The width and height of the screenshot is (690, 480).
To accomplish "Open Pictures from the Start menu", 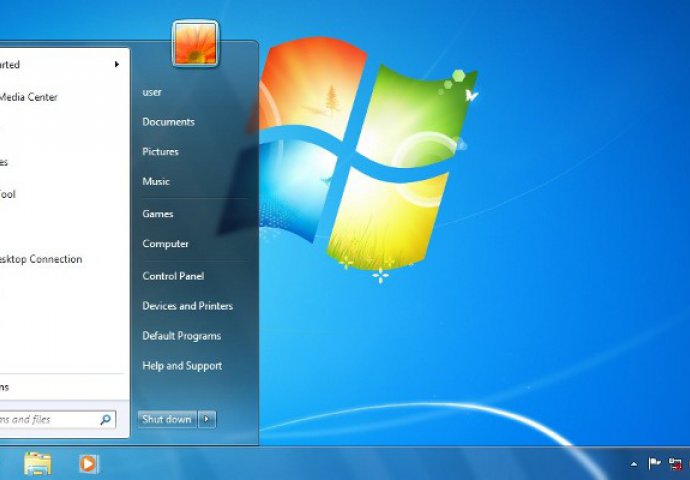I will click(160, 152).
